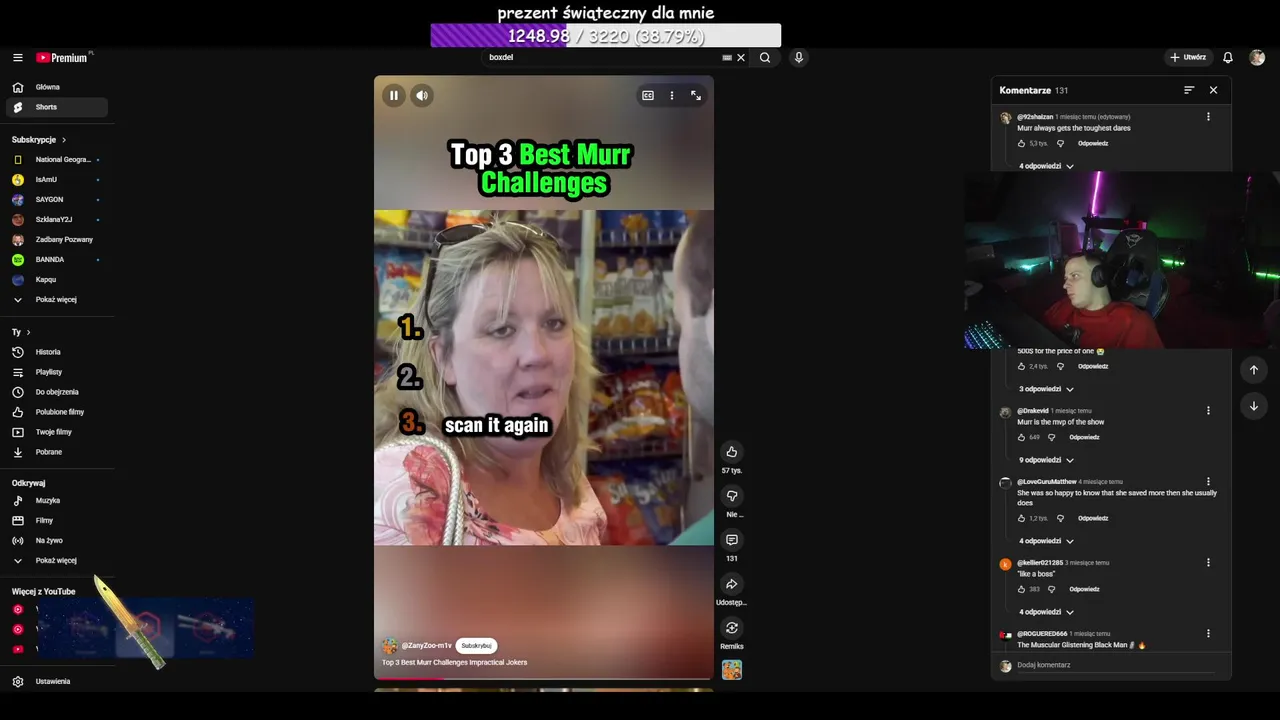Open Do obejrzenia watch later
This screenshot has height=720, width=1280.
click(x=57, y=392)
